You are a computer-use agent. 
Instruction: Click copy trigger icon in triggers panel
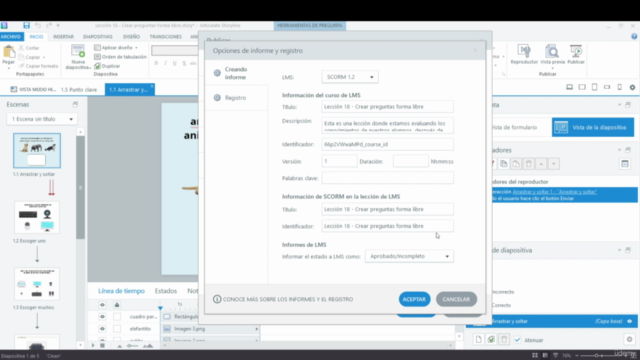(504, 164)
